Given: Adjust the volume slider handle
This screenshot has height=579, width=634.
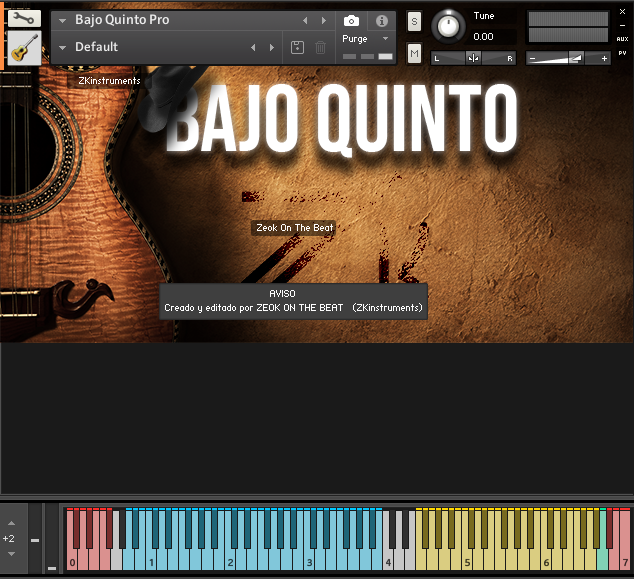Looking at the screenshot, I should pos(575,58).
